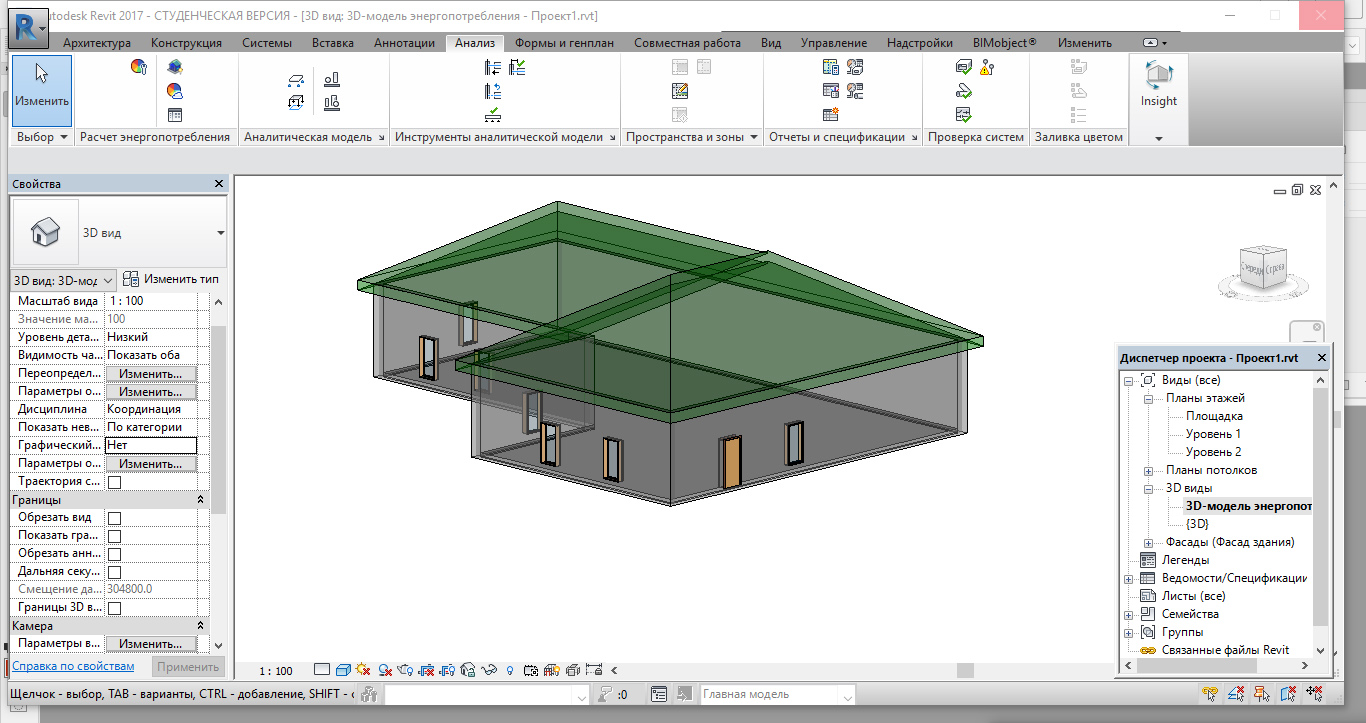Image resolution: width=1366 pixels, height=723 pixels.
Task: Click Изменить button for Переопределения graphics
Action: point(151,374)
